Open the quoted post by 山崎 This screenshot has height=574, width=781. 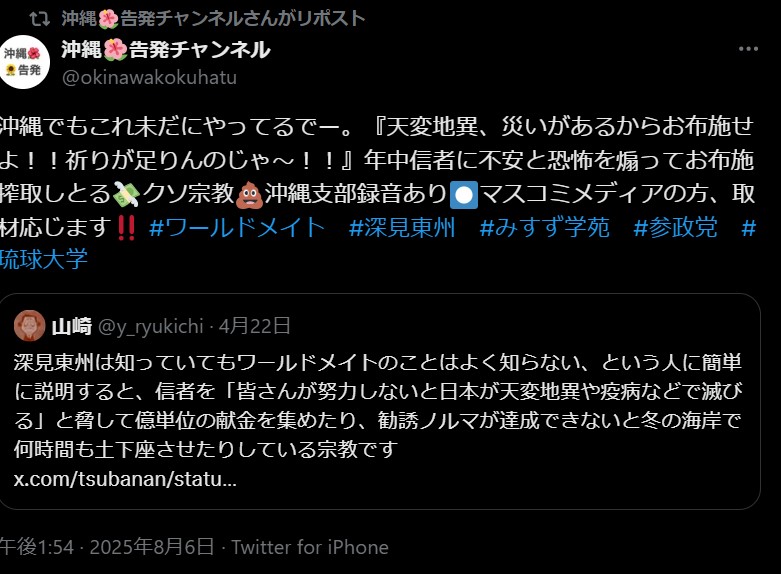tap(380, 401)
